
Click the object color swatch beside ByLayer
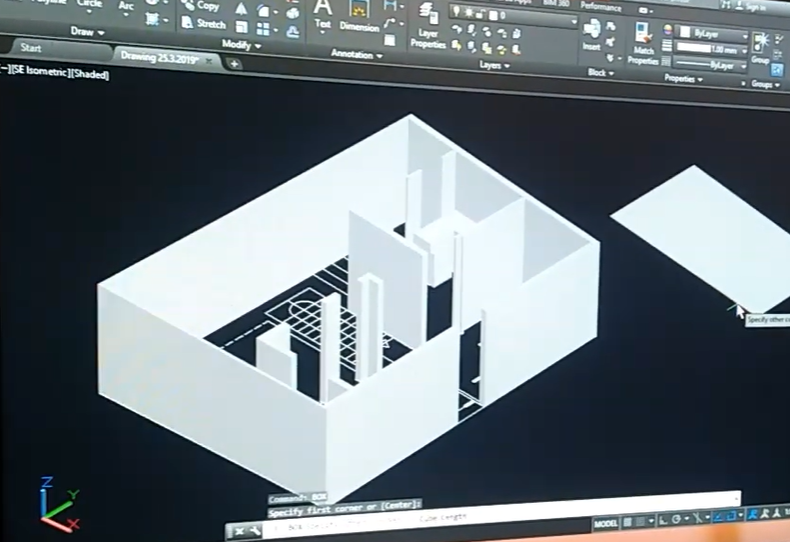pyautogui.click(x=685, y=32)
